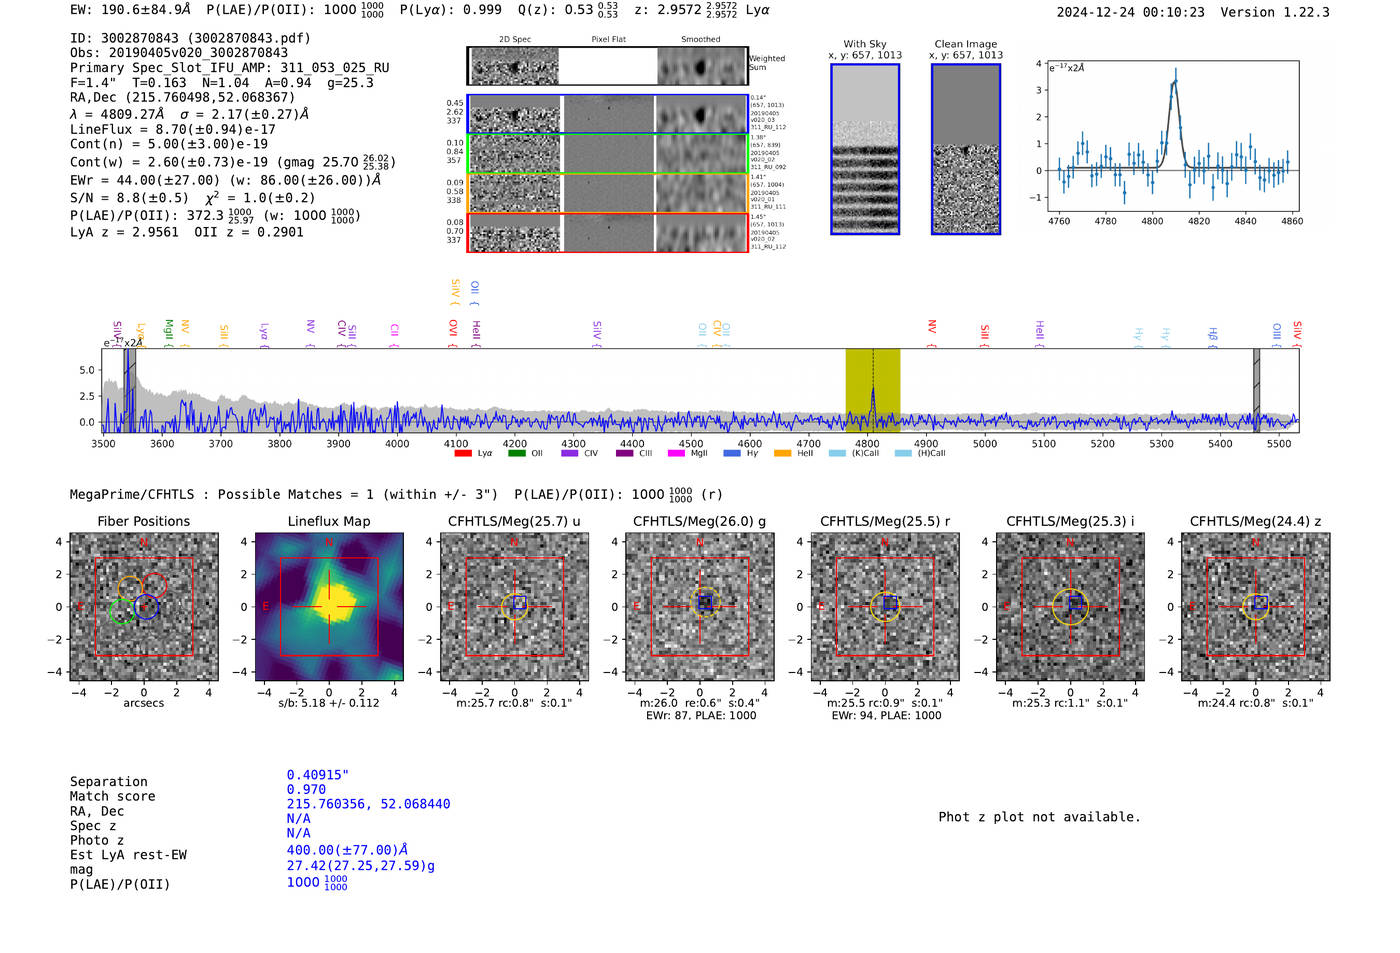
Task: Click the timestamp 2024-12-24 00:10:23
Action: click(1131, 12)
